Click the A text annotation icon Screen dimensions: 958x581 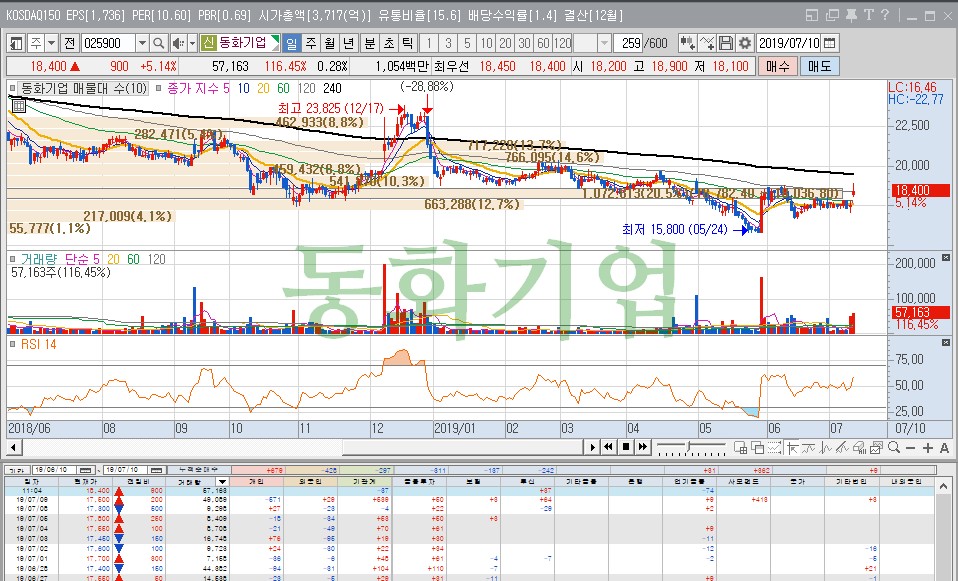[x=944, y=448]
